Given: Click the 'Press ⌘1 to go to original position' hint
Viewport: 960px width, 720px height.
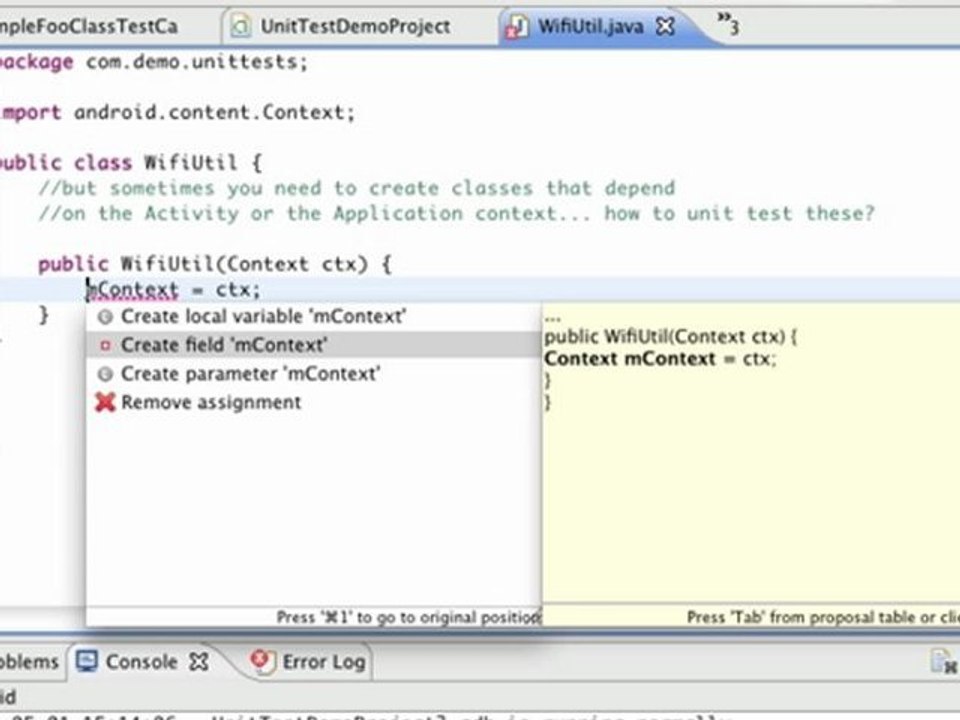Looking at the screenshot, I should tap(408, 617).
